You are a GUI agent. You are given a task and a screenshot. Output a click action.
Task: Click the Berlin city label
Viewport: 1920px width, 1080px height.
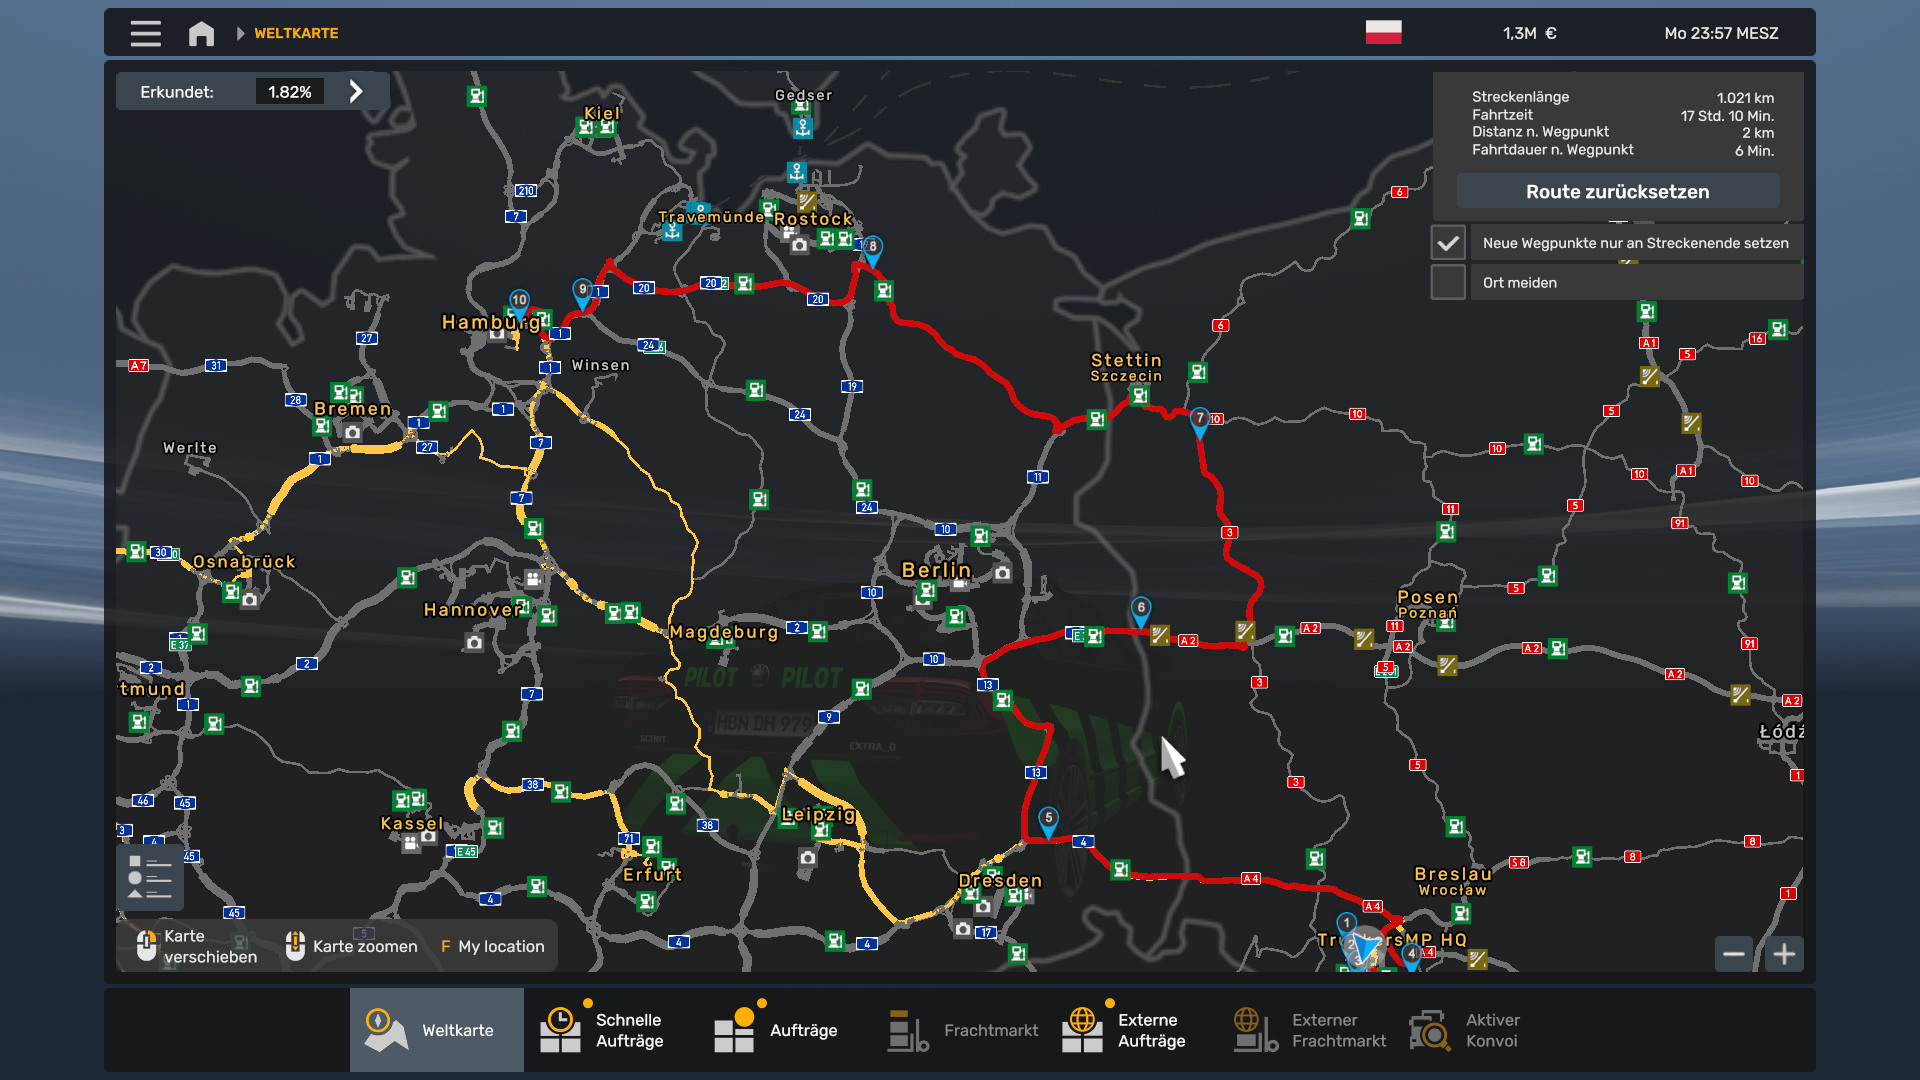(x=936, y=570)
